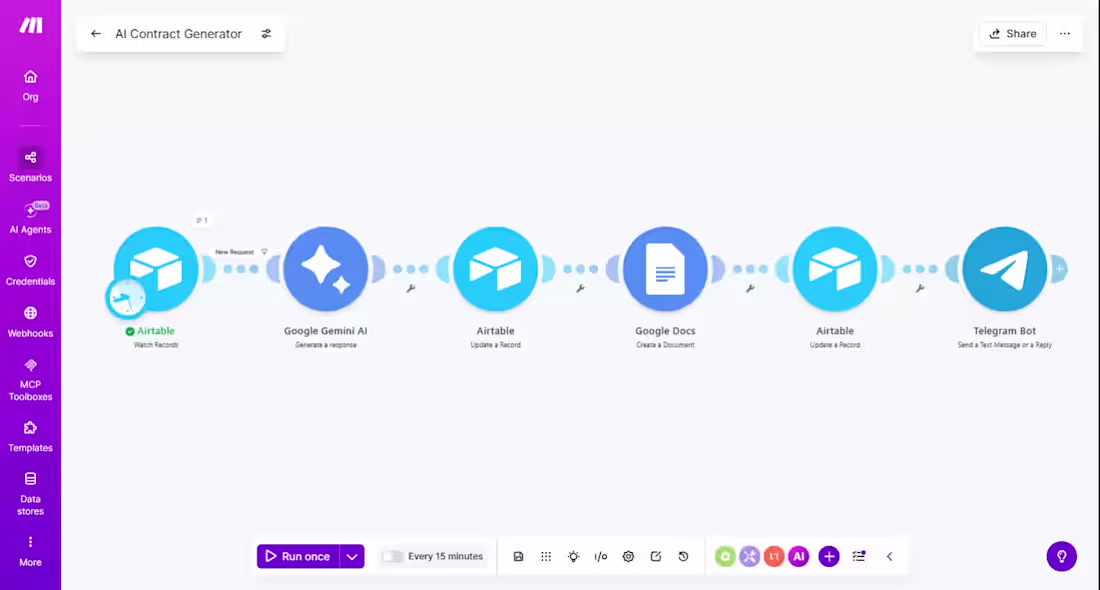Screen dimensions: 1100x590
Task: Open the checklist icon in bottom toolbar
Action: (x=859, y=556)
